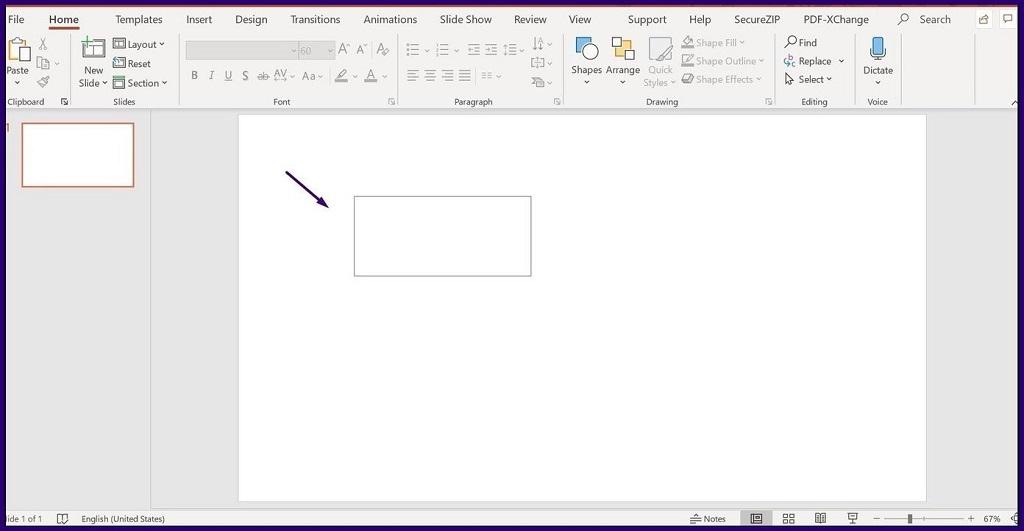This screenshot has width=1024, height=531.
Task: Open the File tab
Action: point(16,20)
